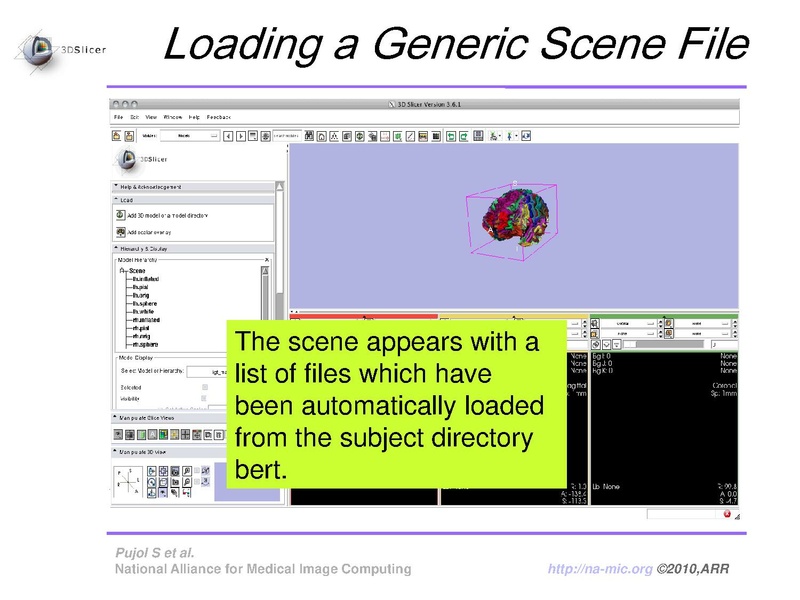
Task: Toggle the Visibility checkbox
Action: (204, 398)
